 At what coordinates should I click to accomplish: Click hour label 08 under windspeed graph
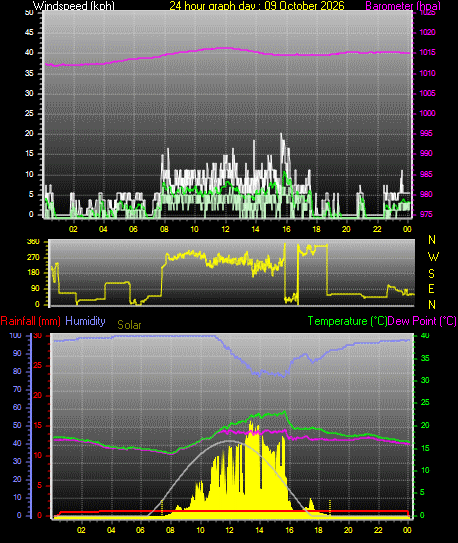tap(164, 229)
